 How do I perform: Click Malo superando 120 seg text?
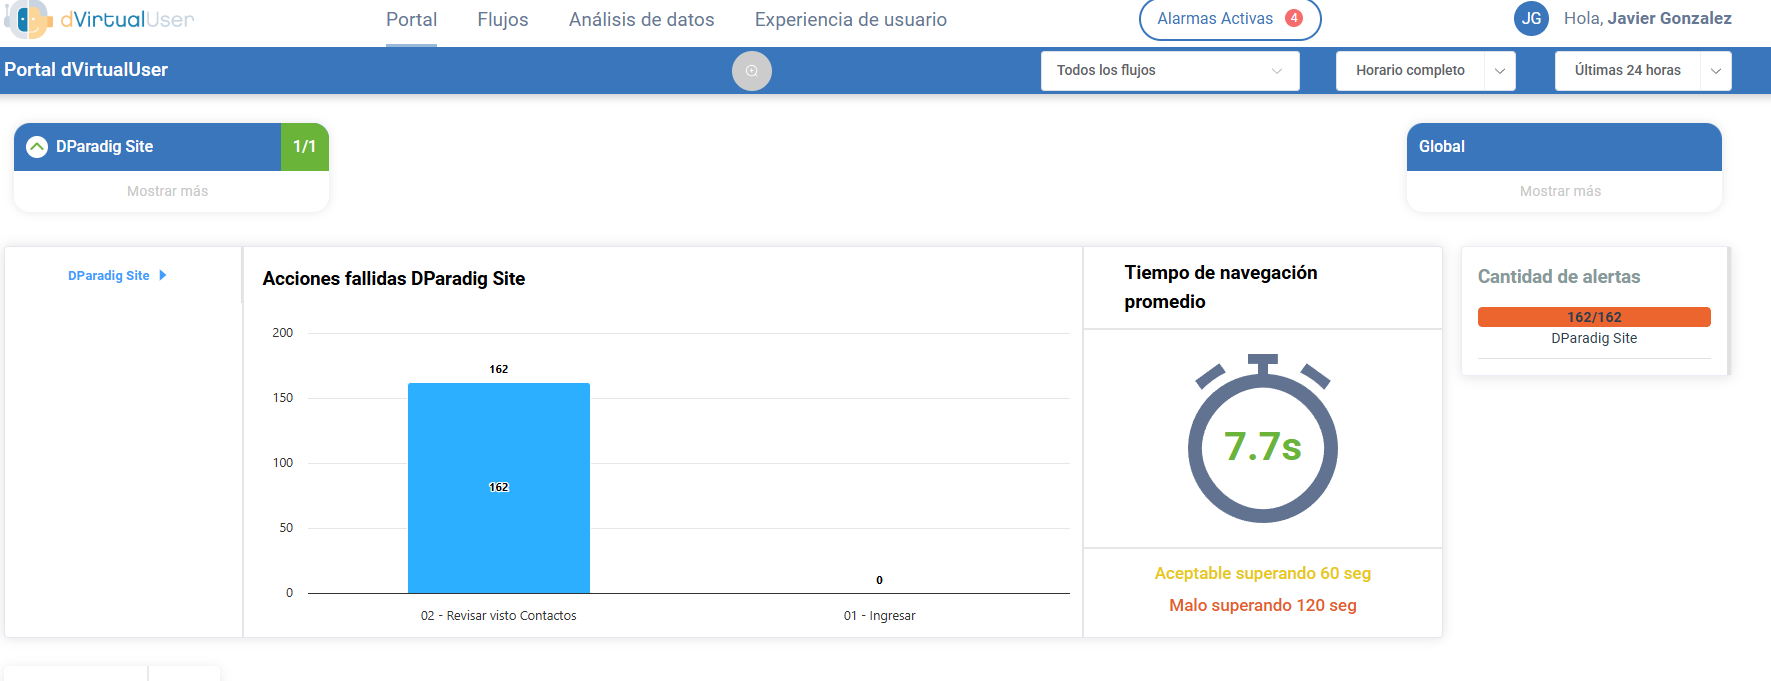[x=1263, y=605]
